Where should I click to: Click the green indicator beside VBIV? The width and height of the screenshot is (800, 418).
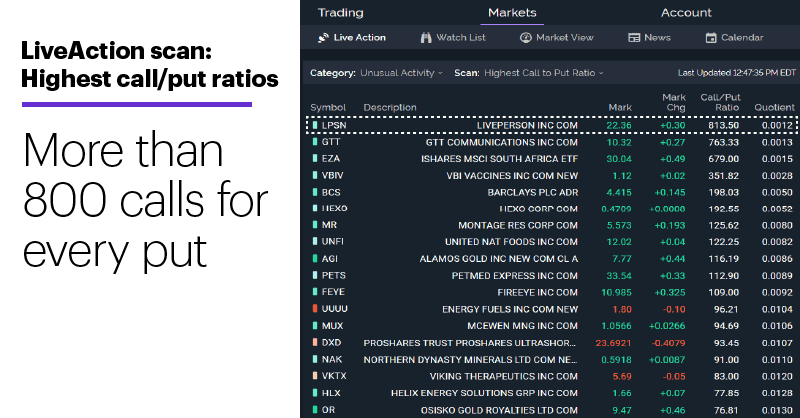click(315, 175)
